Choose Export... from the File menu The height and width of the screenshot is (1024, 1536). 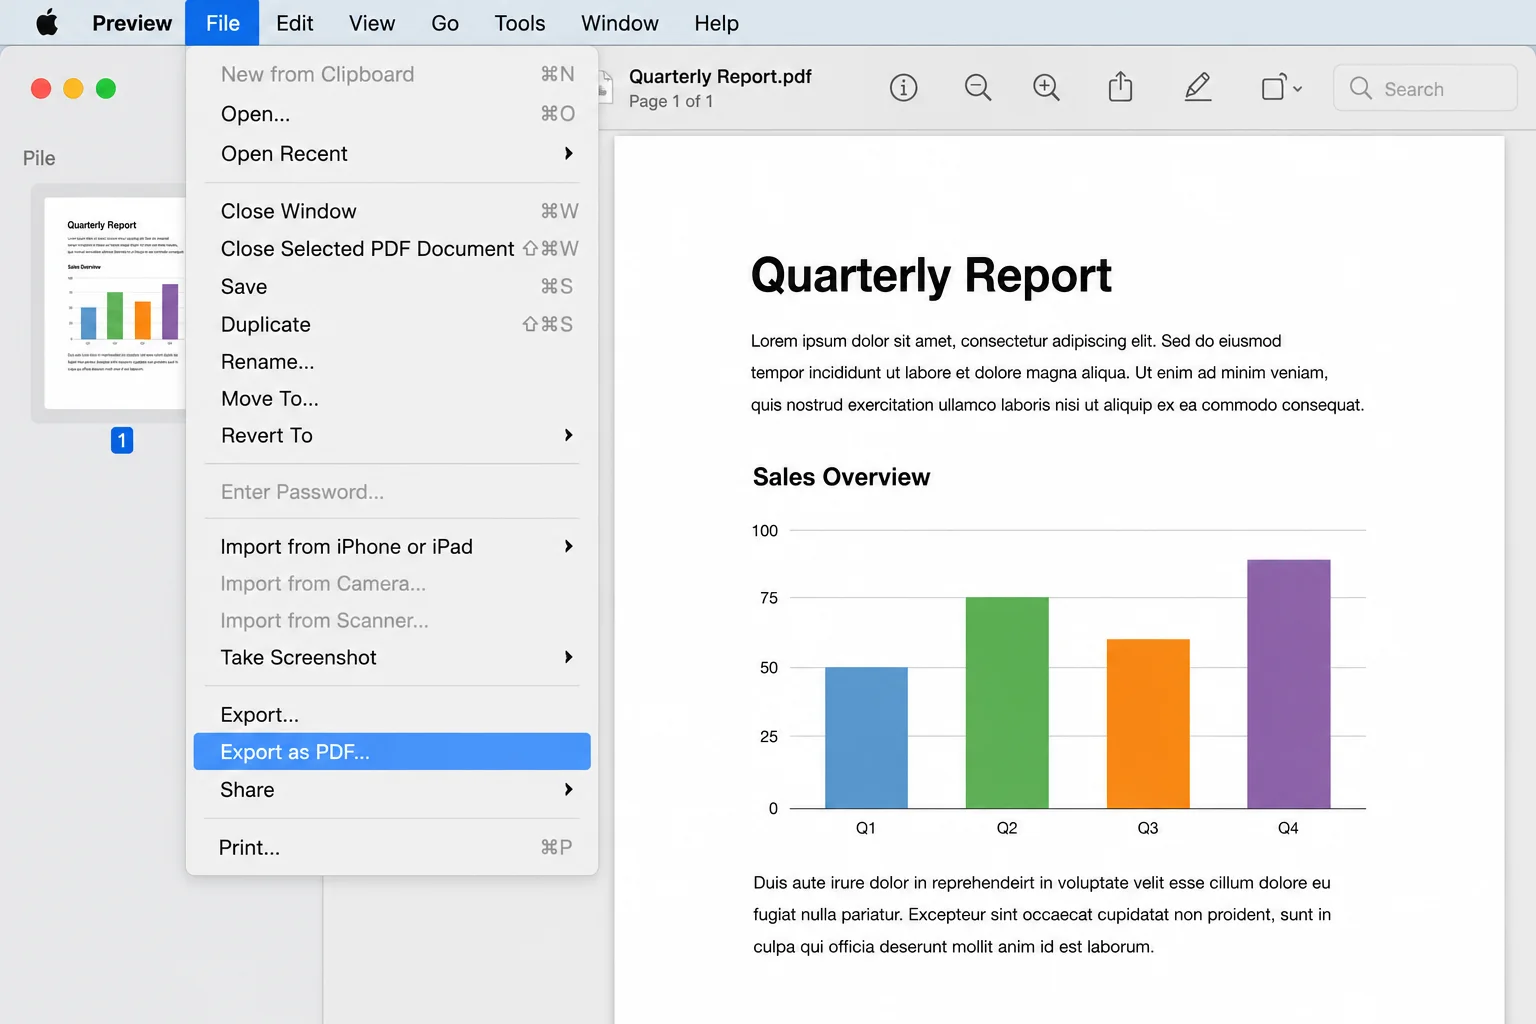pyautogui.click(x=392, y=714)
